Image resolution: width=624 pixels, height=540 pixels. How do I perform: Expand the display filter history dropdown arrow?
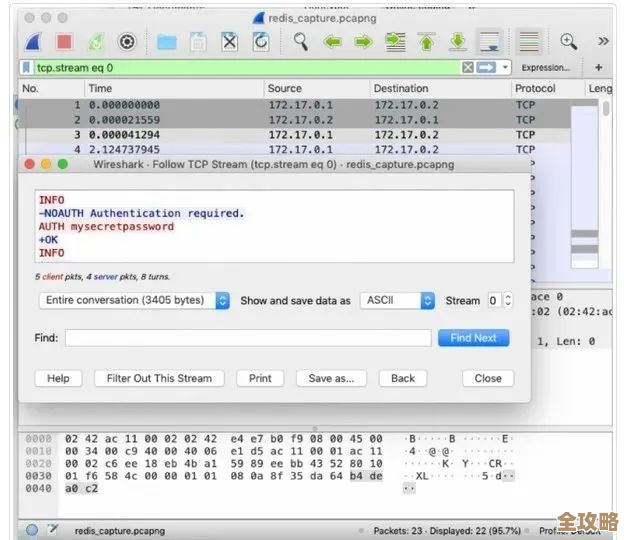pyautogui.click(x=505, y=67)
